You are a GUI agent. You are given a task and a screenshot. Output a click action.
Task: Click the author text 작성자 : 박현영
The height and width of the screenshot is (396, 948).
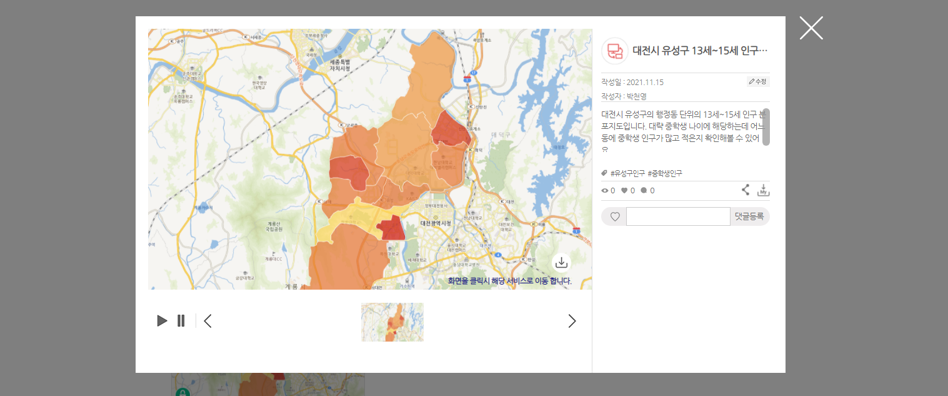click(x=624, y=96)
